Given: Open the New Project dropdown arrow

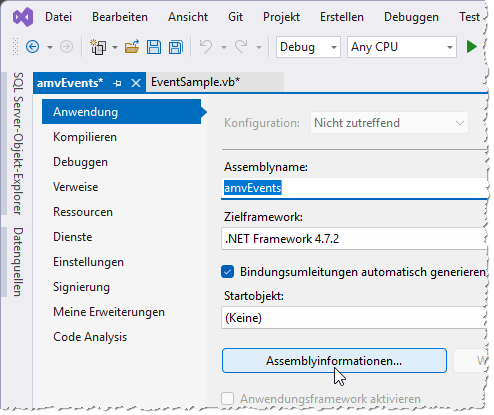Looking at the screenshot, I should 115,47.
